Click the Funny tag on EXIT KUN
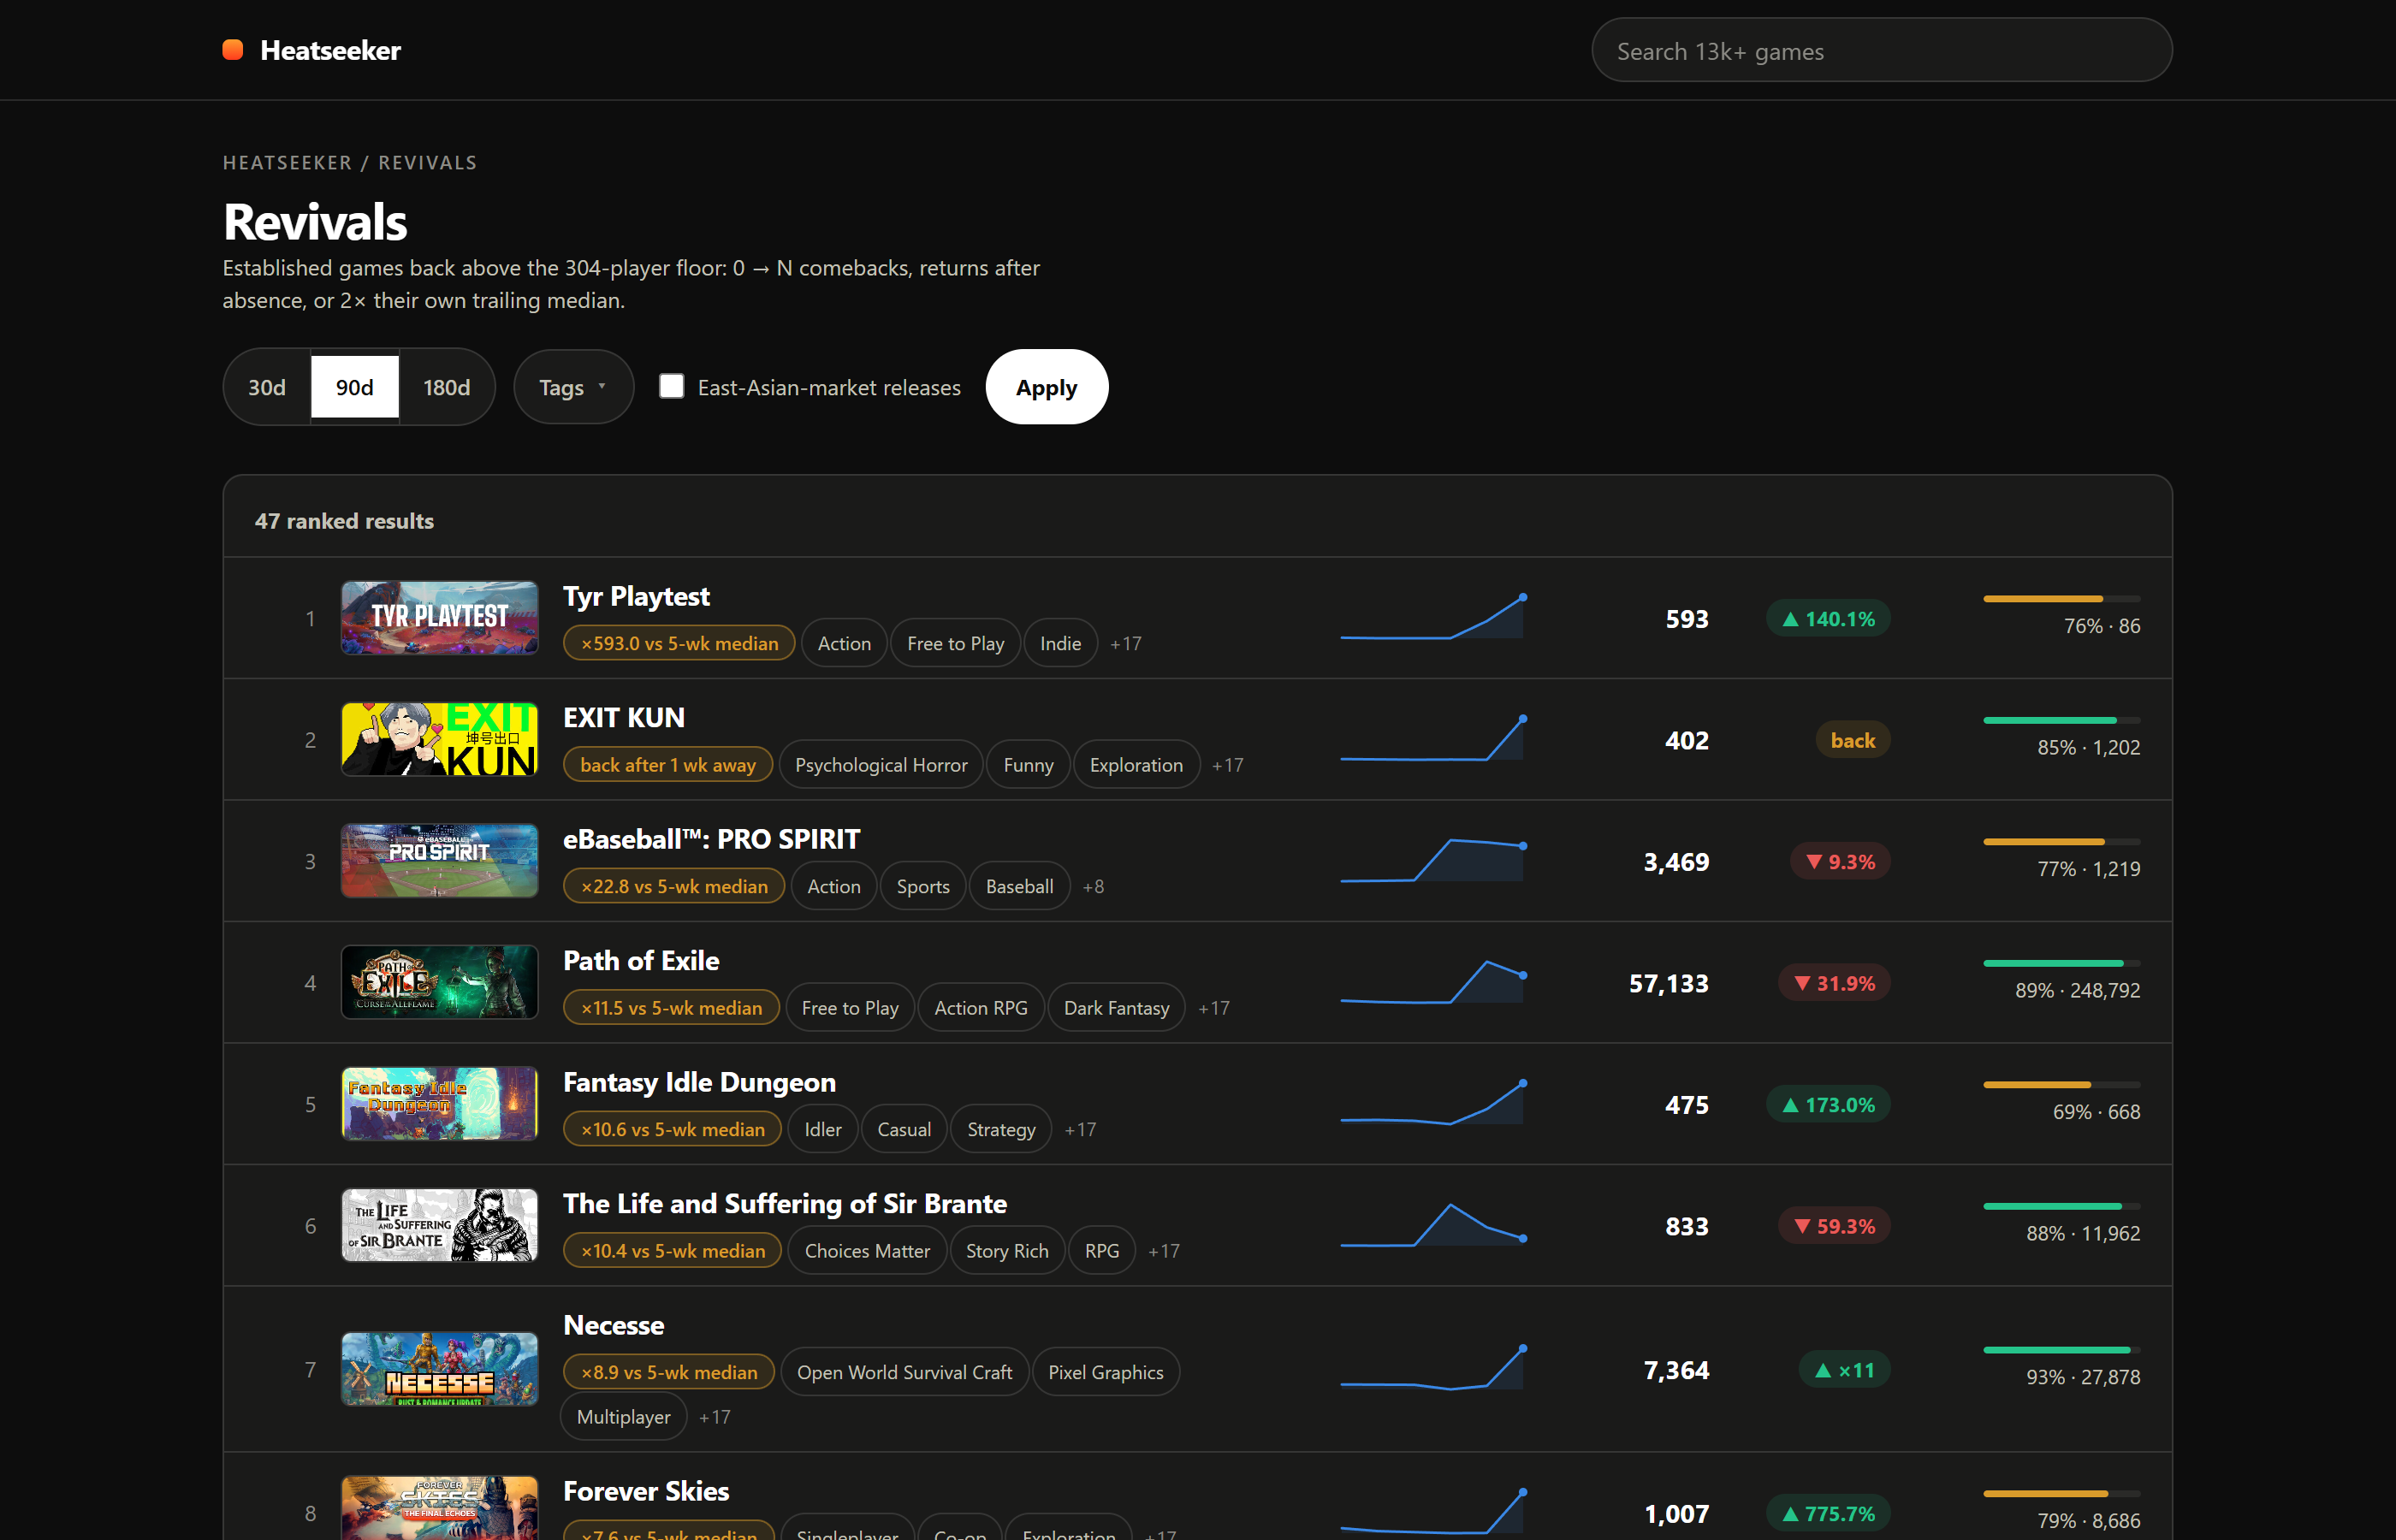Viewport: 2396px width, 1540px height. click(x=1028, y=765)
